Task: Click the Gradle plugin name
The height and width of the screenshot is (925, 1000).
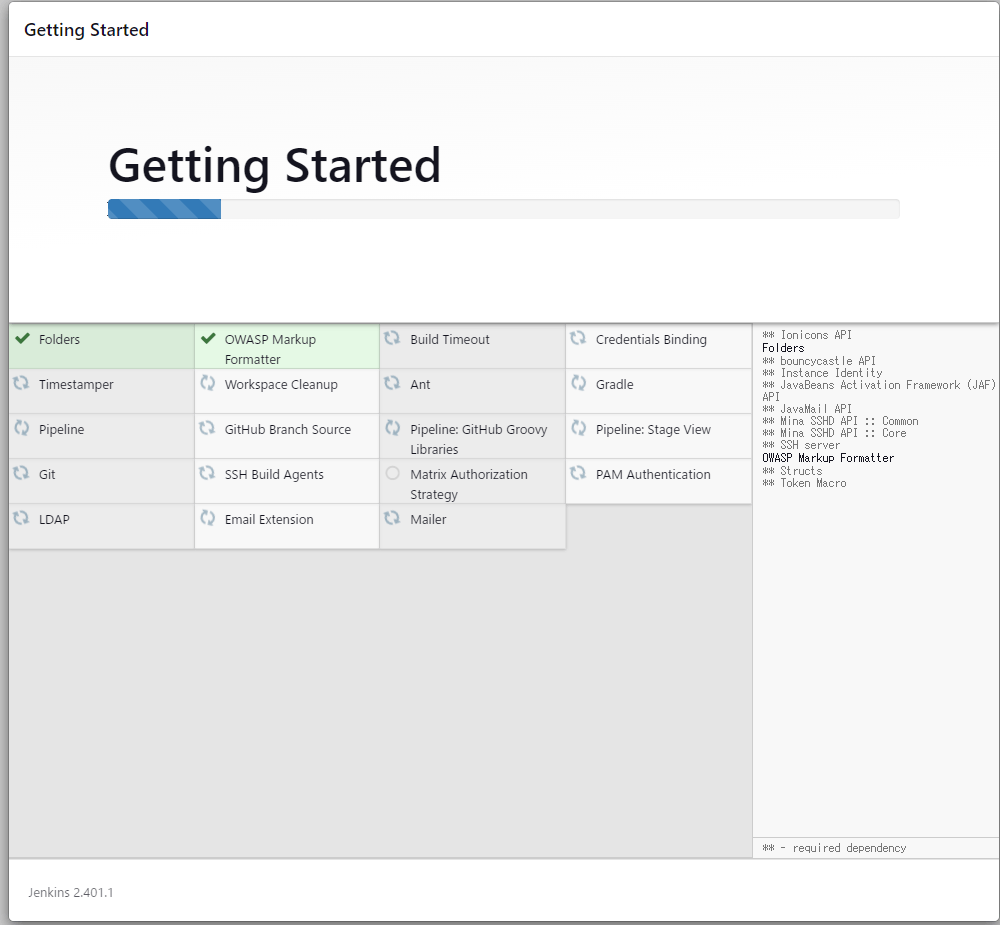Action: [x=614, y=385]
